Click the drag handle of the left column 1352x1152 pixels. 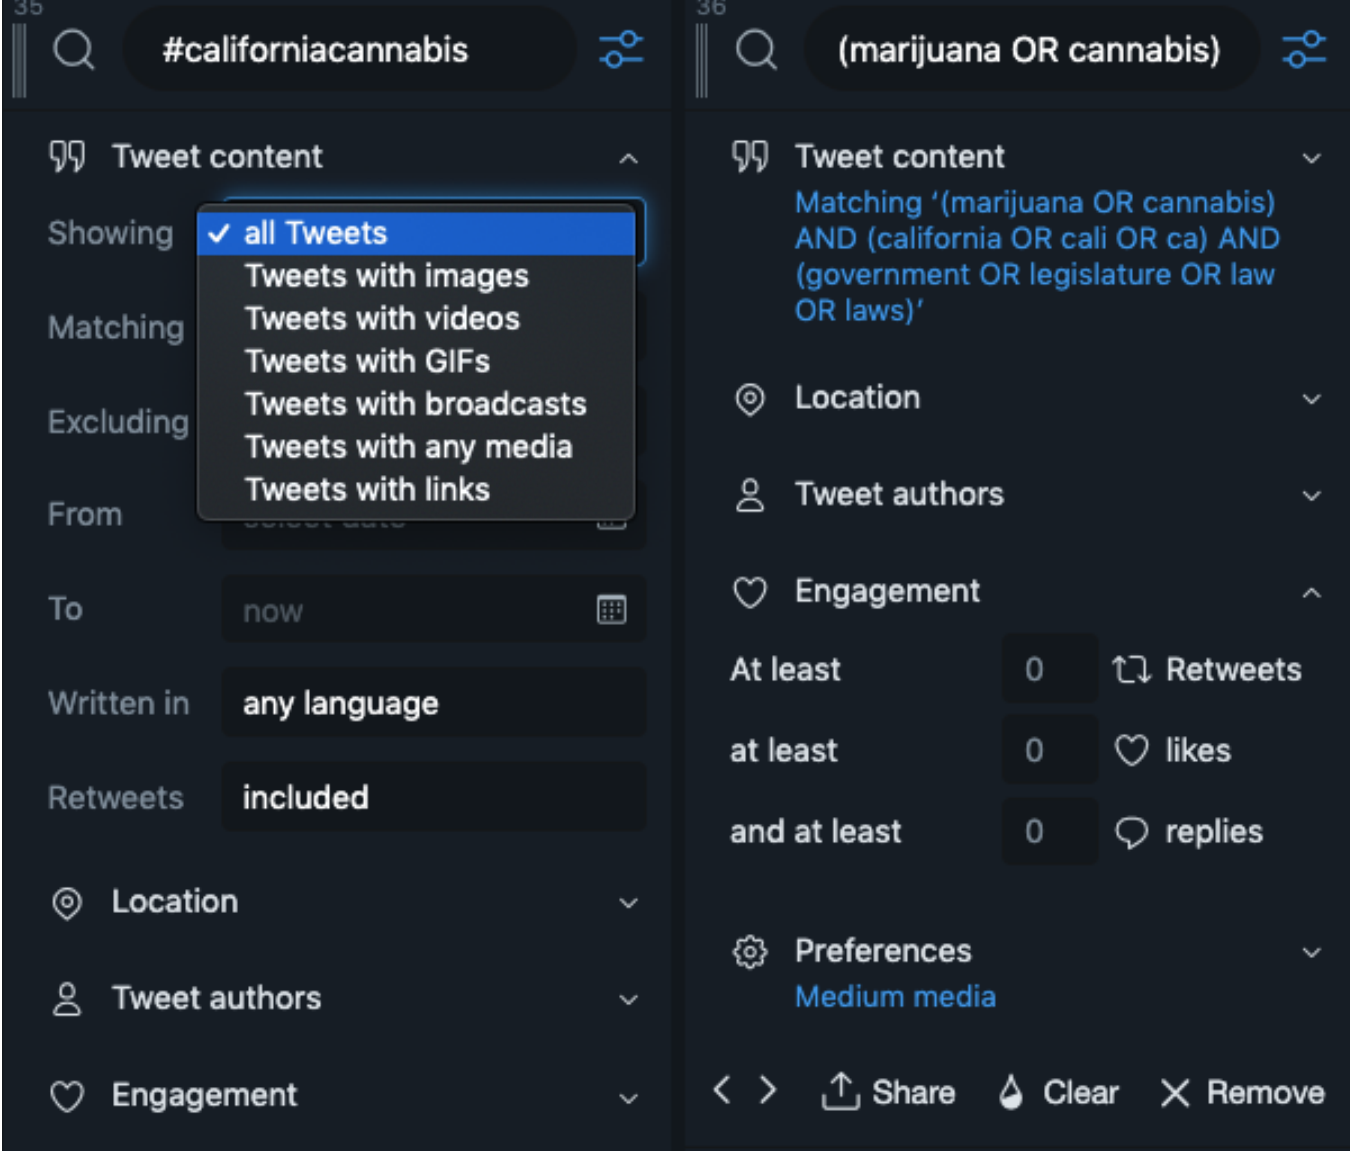(18, 62)
